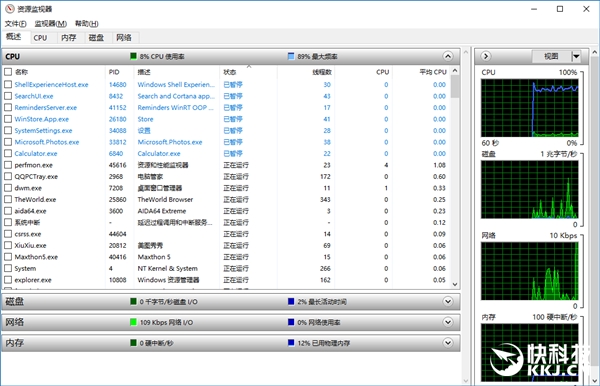
Task: Select the System process name
Action: 25,268
